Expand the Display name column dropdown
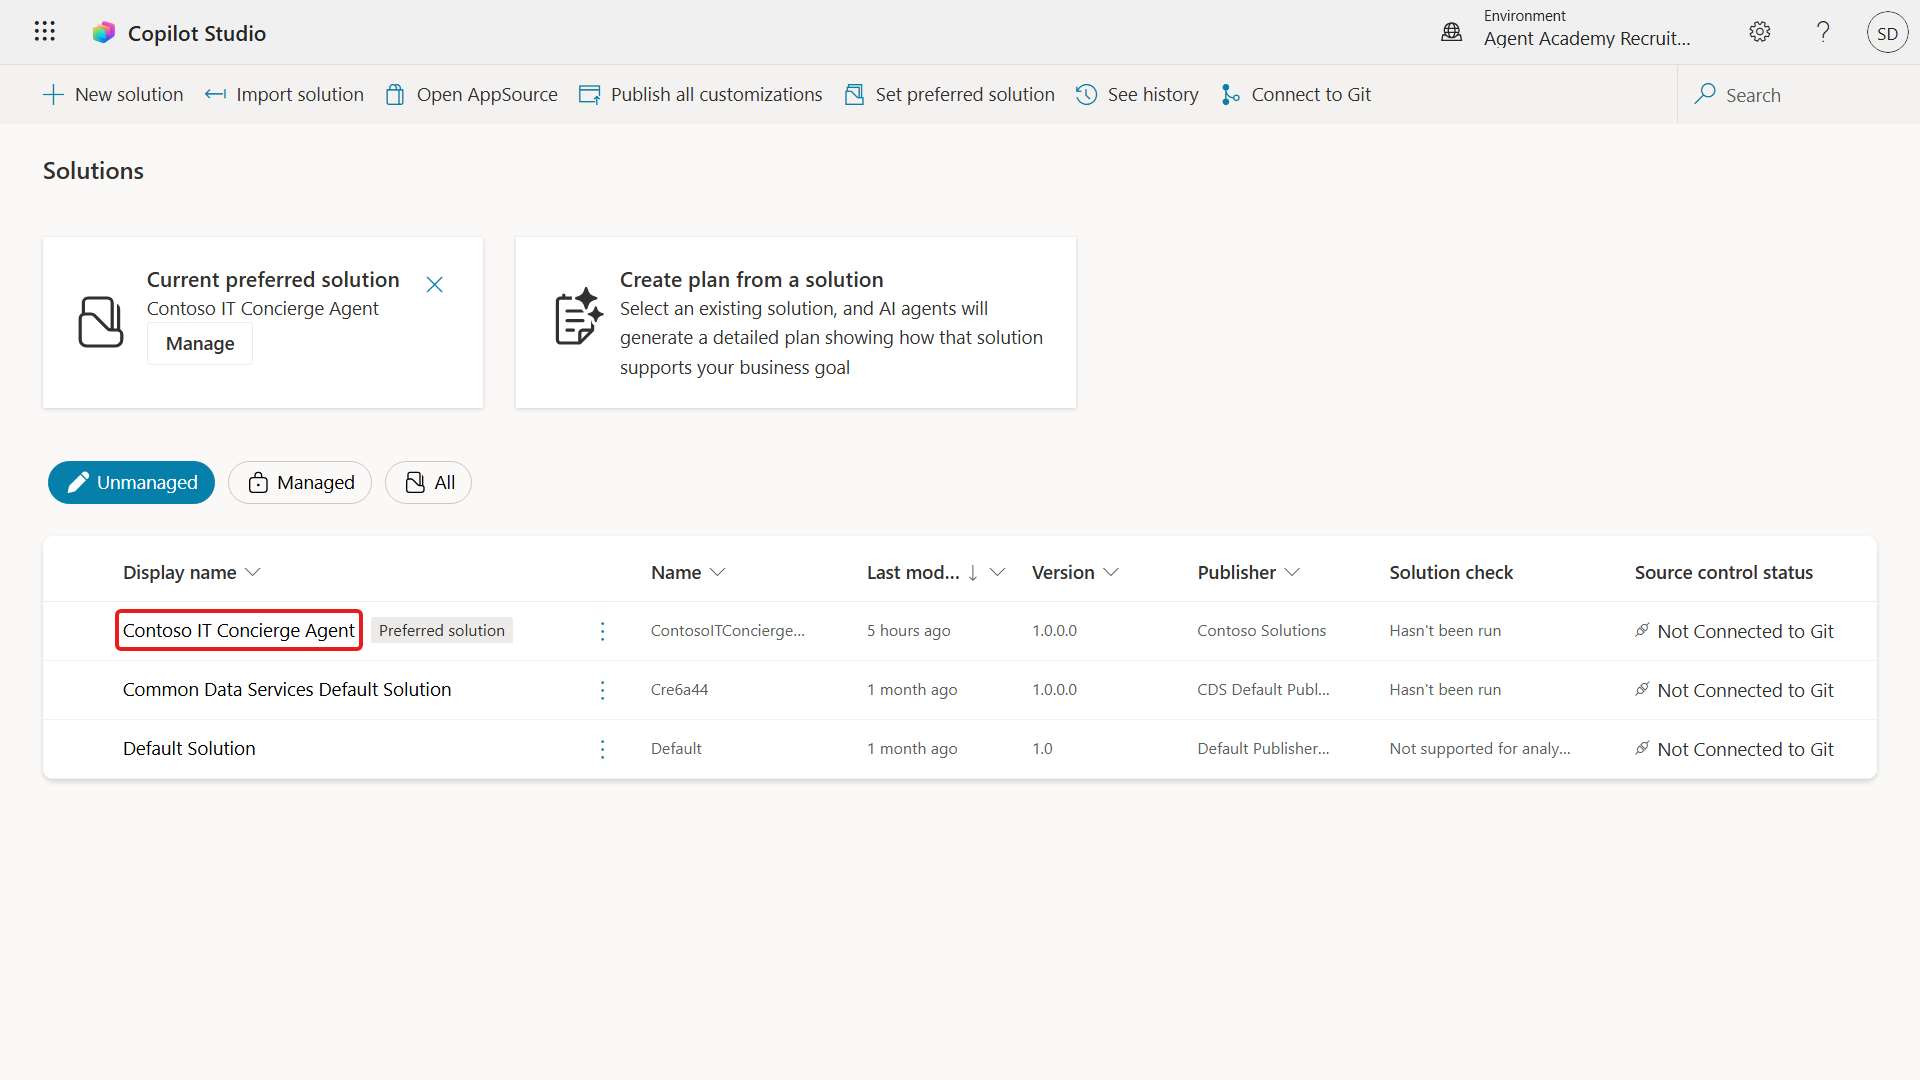 tap(253, 572)
